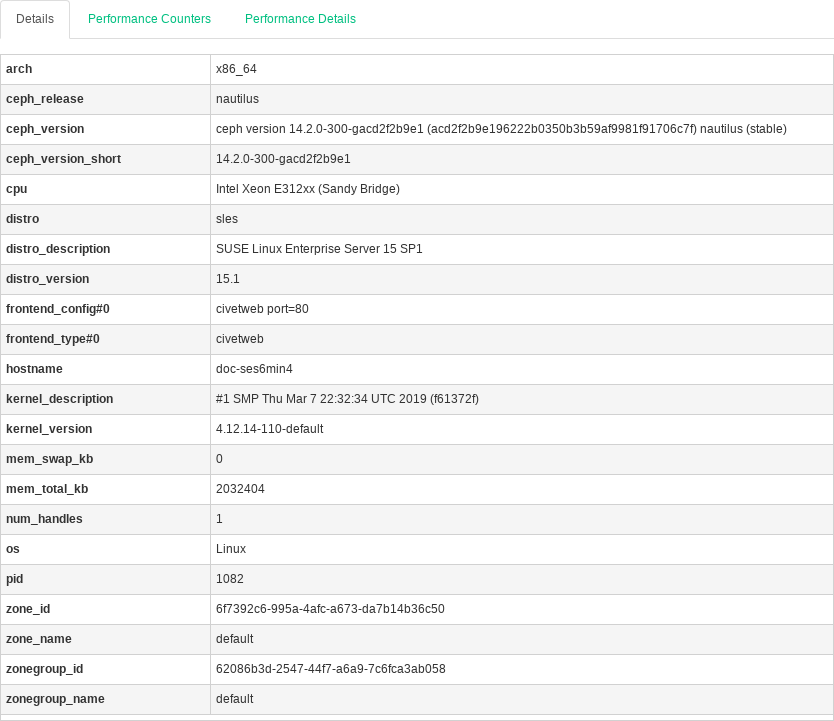Select the Details tab
The image size is (834, 721).
(35, 19)
